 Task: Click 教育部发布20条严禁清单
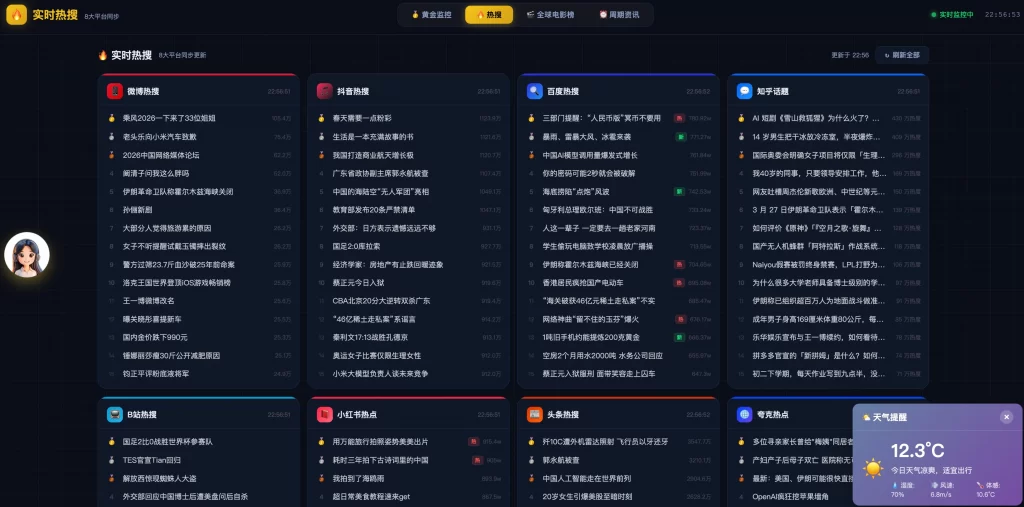coord(374,210)
